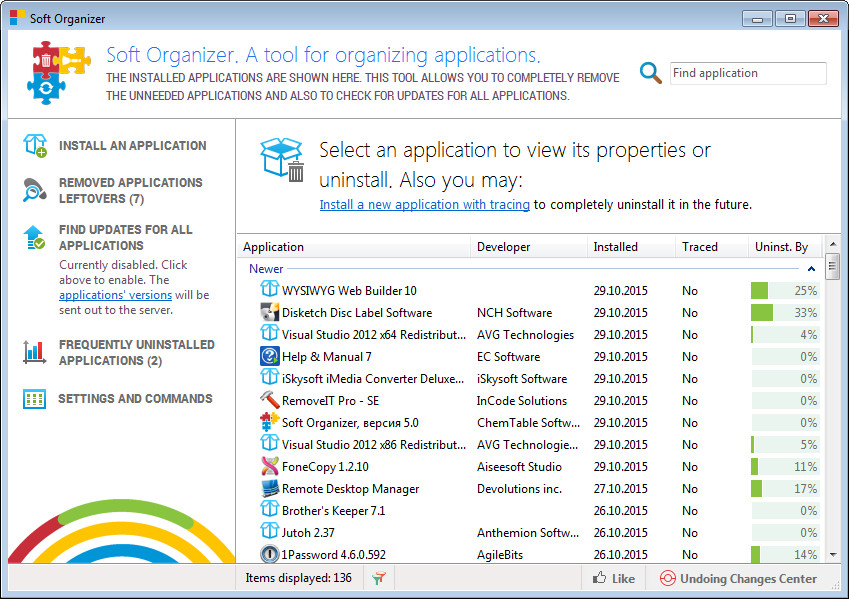This screenshot has width=849, height=599.
Task: Sort by the Application column header
Action: tap(354, 247)
